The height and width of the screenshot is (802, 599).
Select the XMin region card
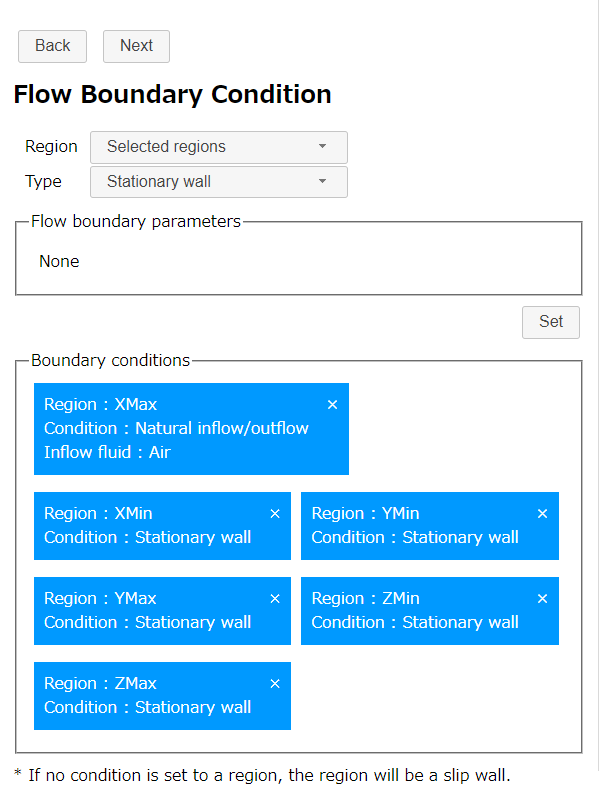click(162, 526)
